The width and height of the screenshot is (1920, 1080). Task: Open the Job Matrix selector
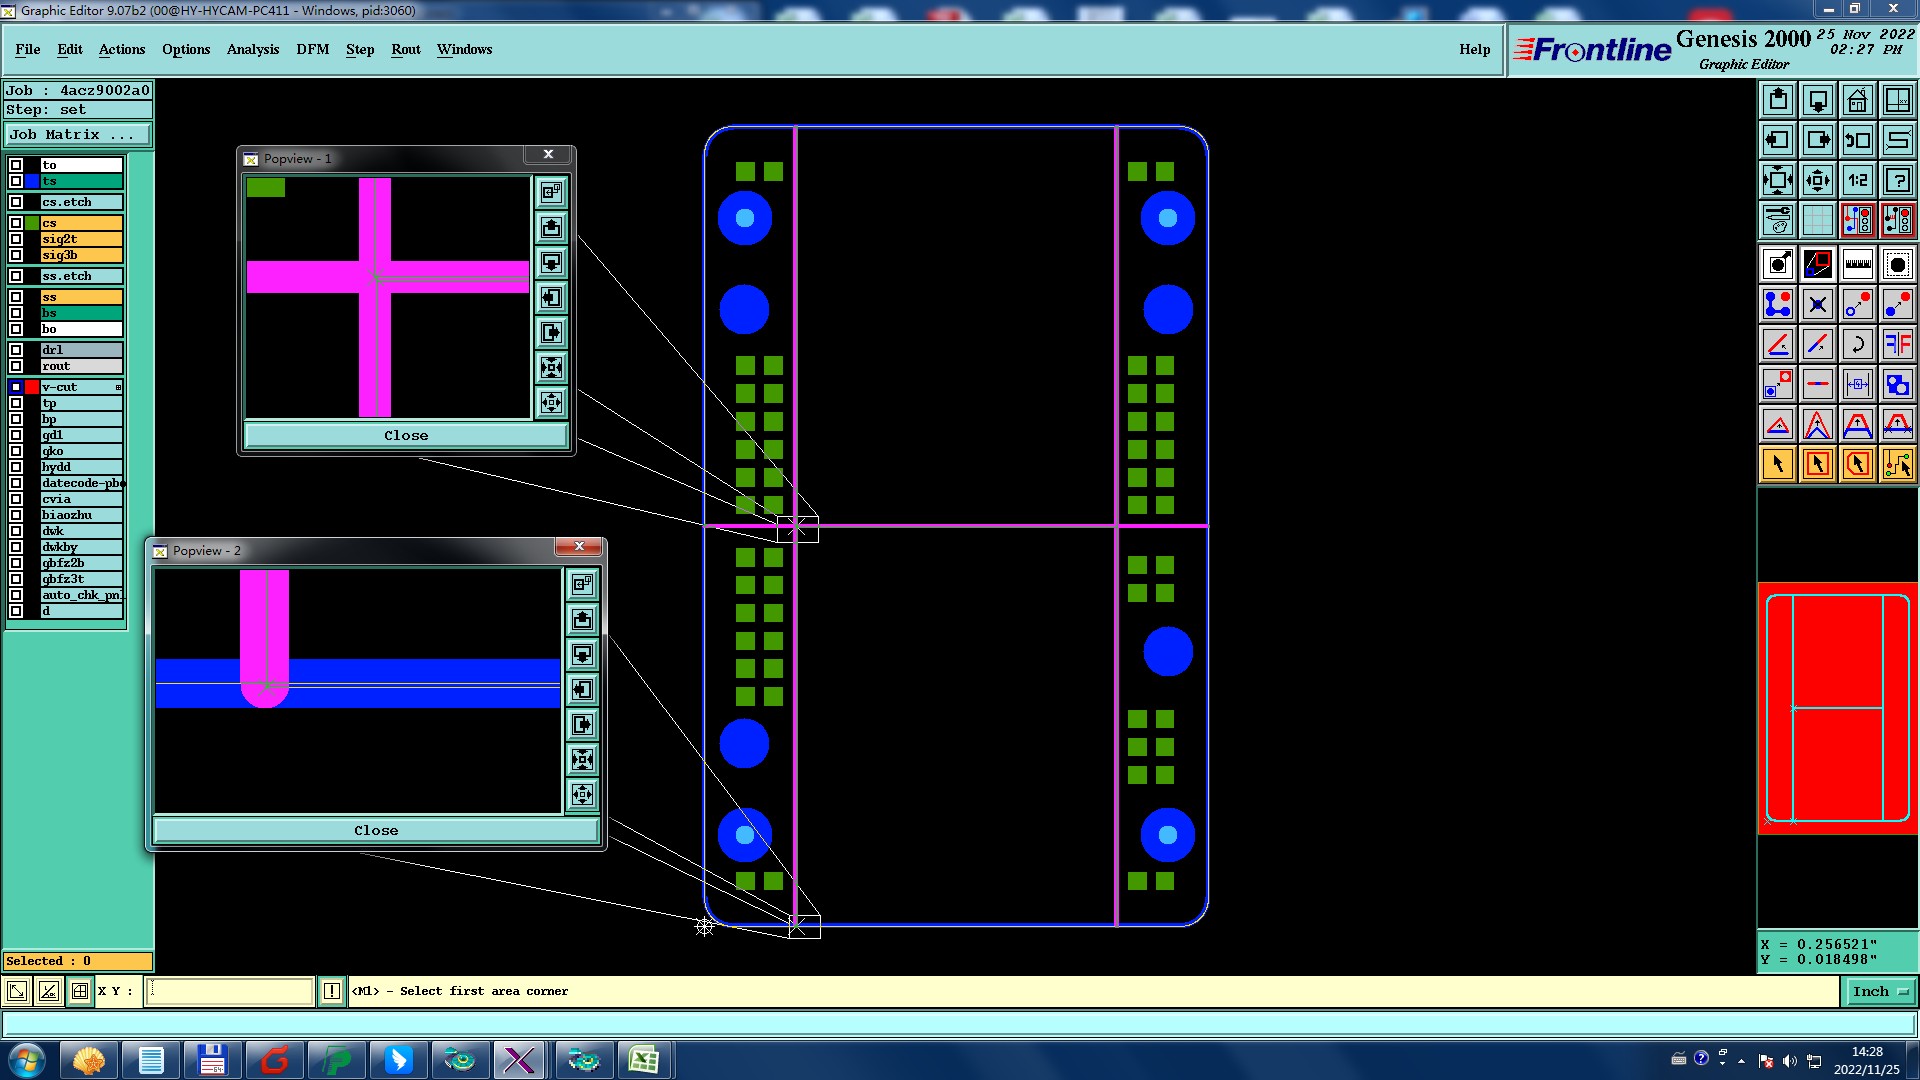point(78,135)
